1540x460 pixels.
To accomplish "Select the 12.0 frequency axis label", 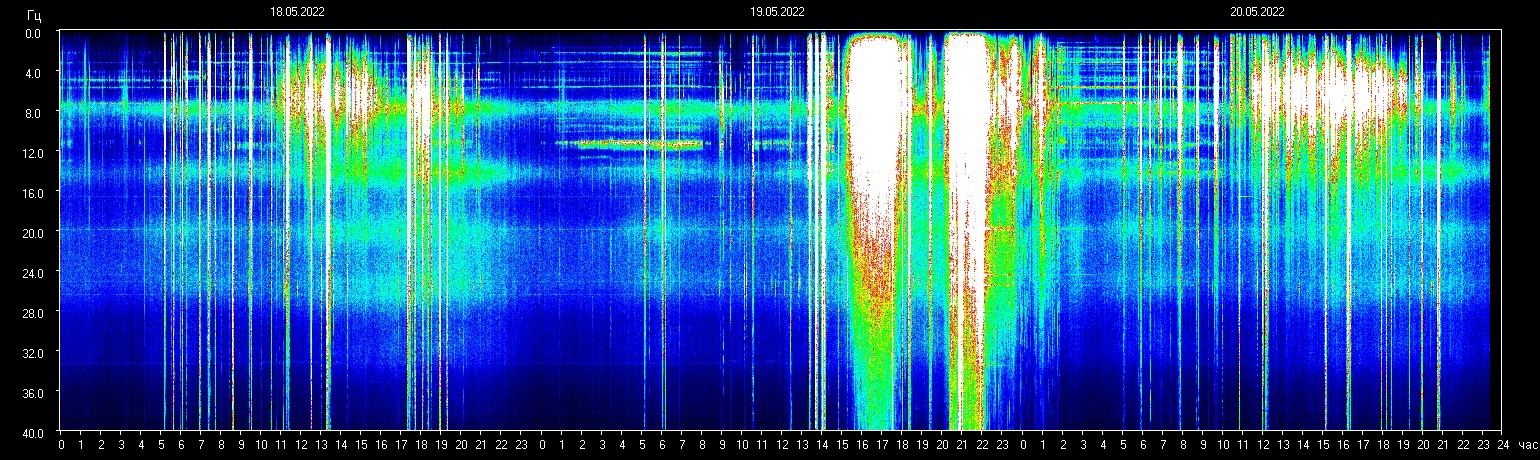I will [x=32, y=153].
